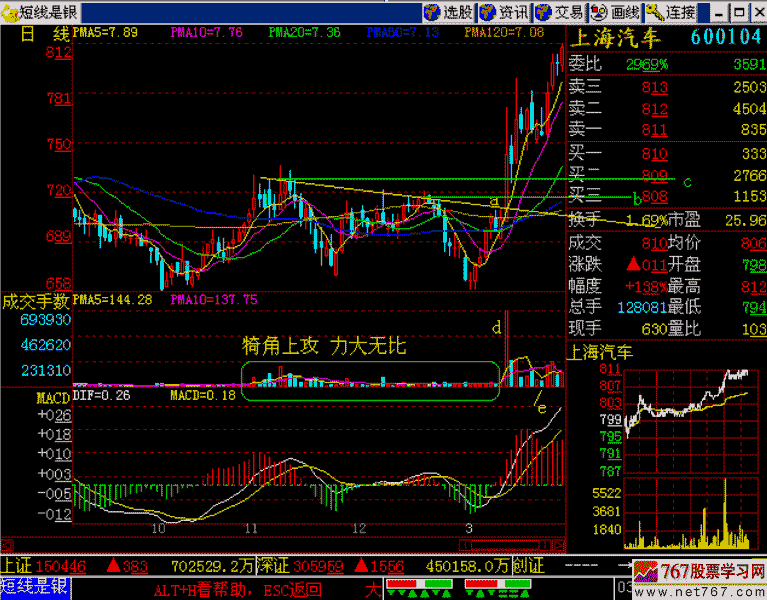Select the 上证 index in status bar
This screenshot has width=767, height=600.
tap(17, 567)
